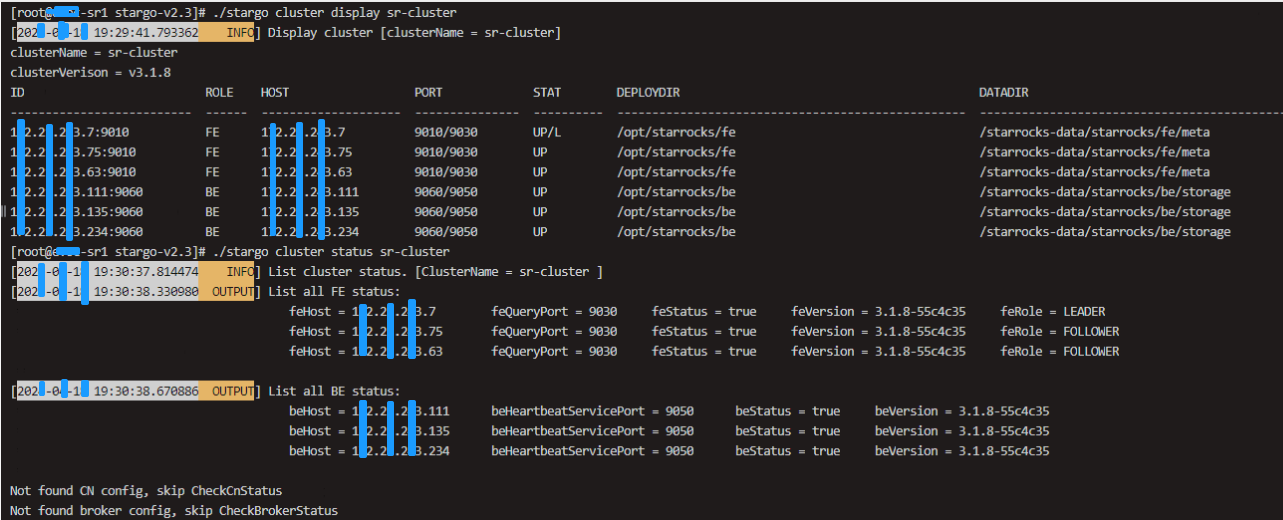Image resolution: width=1283 pixels, height=520 pixels.
Task: Click the 'UP/L' status value
Action: point(547,132)
